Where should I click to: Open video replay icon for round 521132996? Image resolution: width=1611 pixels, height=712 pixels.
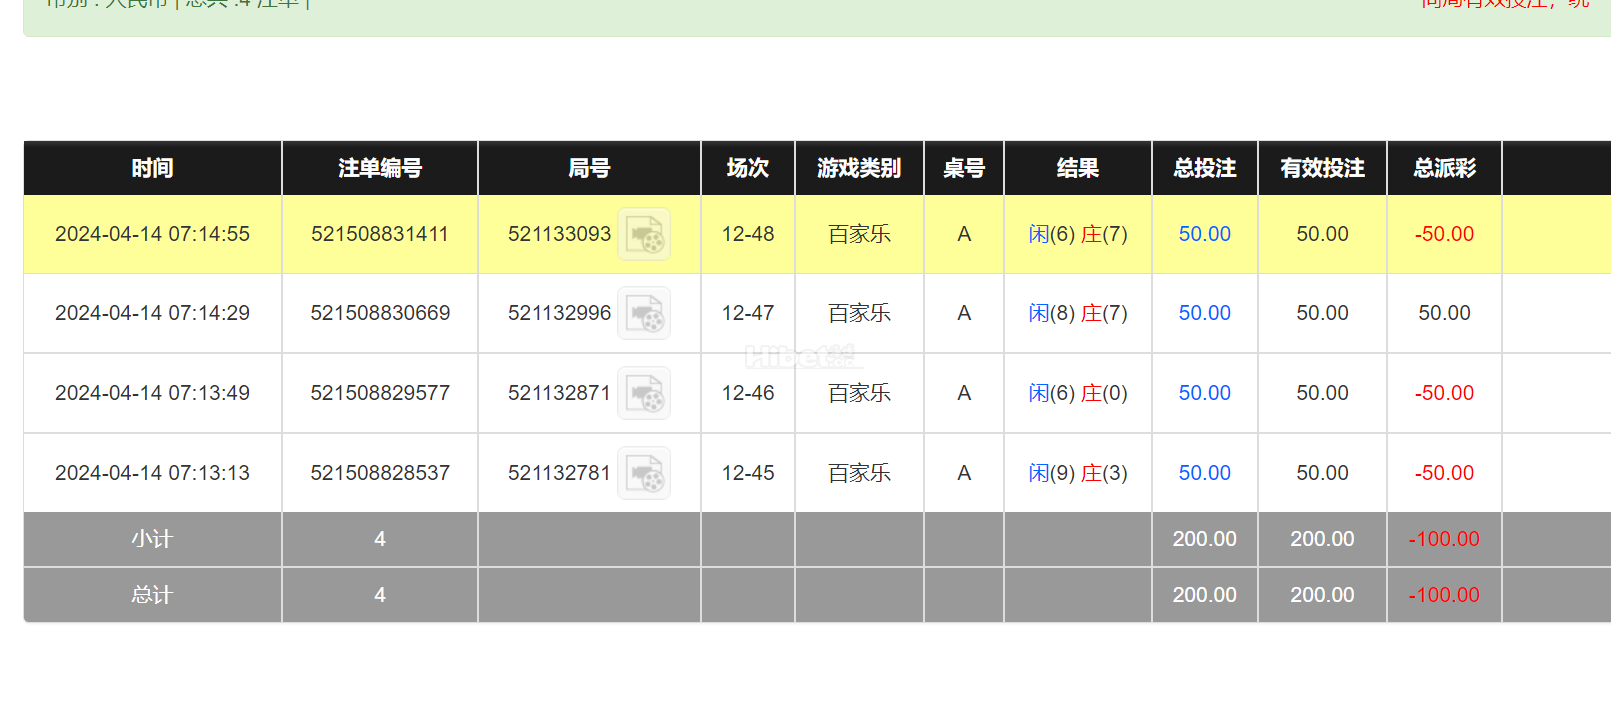point(644,313)
